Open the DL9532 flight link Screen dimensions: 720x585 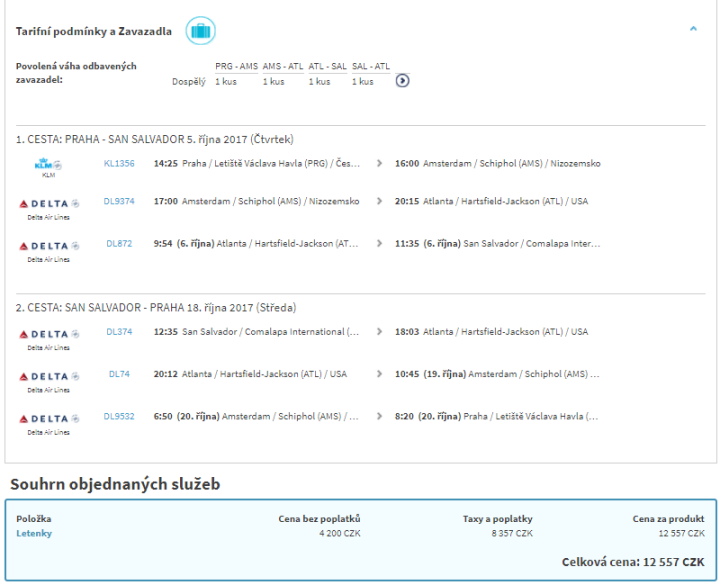click(x=119, y=416)
